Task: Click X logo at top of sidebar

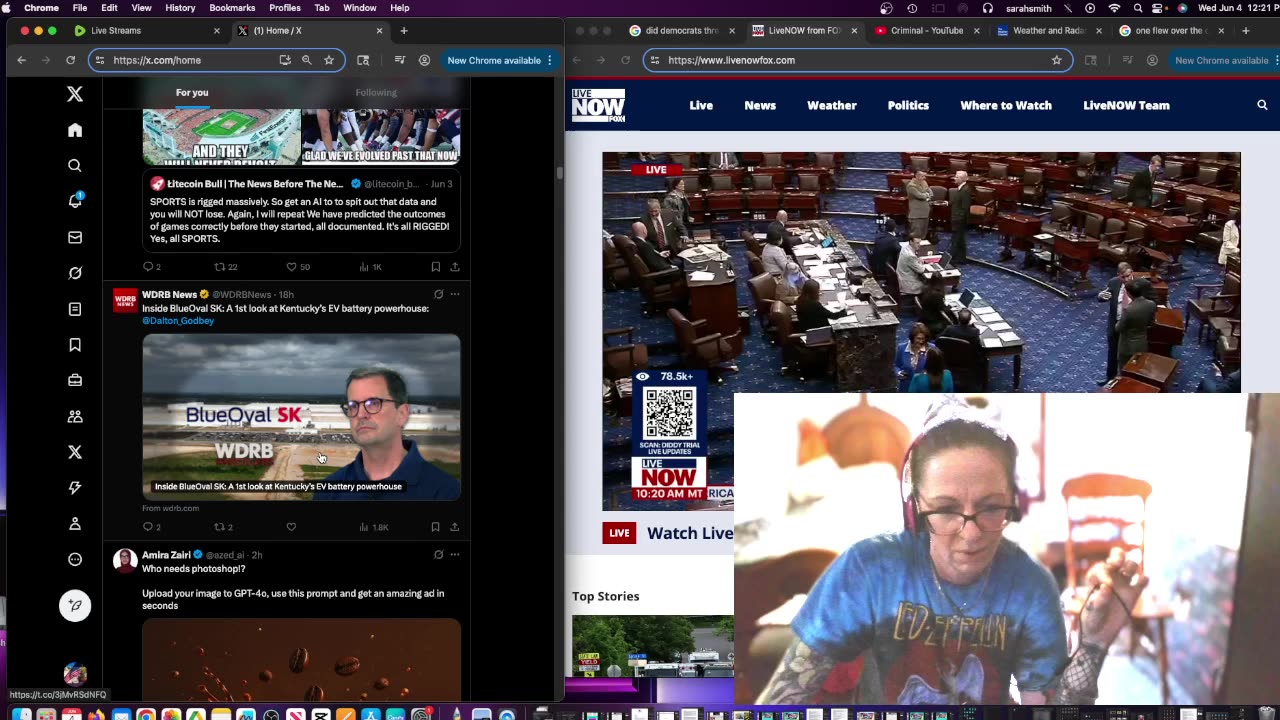Action: coord(75,94)
